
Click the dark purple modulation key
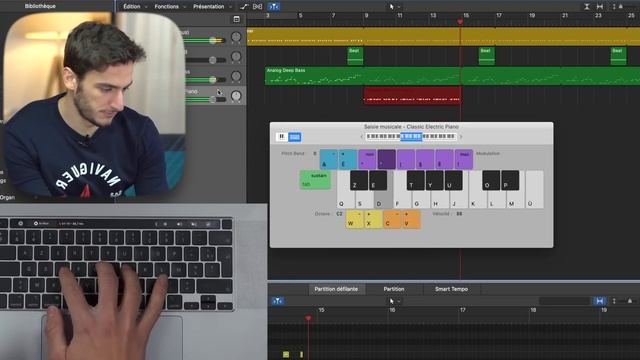point(387,159)
